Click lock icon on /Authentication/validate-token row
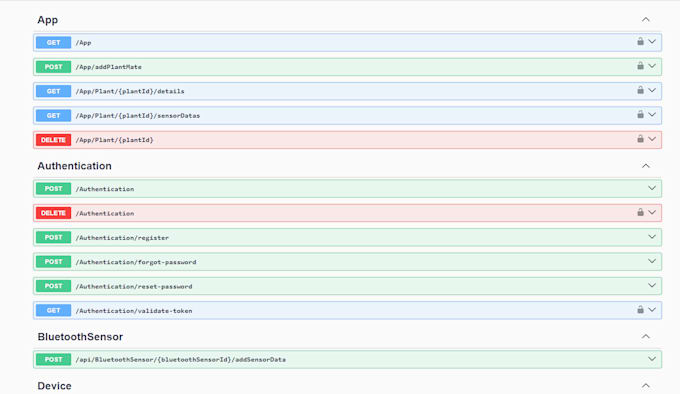 [640, 310]
